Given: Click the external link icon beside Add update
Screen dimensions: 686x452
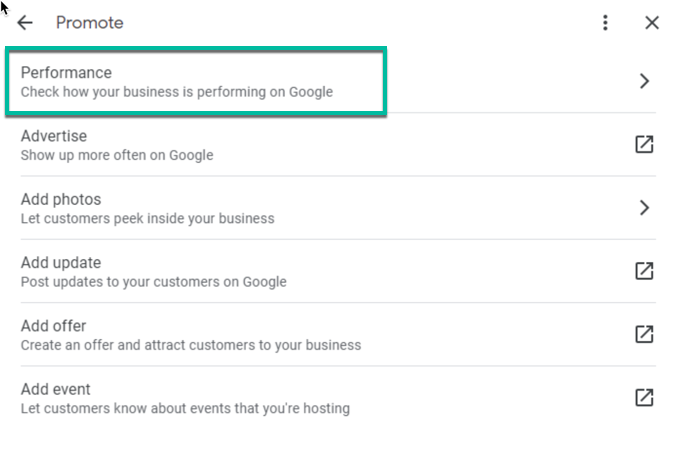Looking at the screenshot, I should click(644, 271).
